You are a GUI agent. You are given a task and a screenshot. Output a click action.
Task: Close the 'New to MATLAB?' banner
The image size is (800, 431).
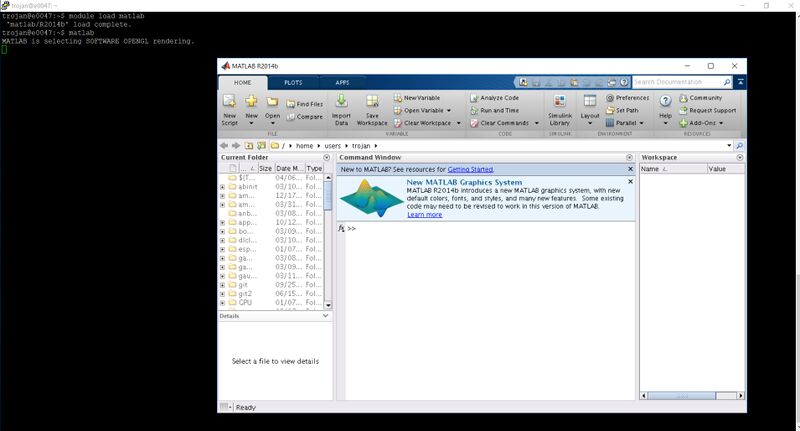[630, 169]
